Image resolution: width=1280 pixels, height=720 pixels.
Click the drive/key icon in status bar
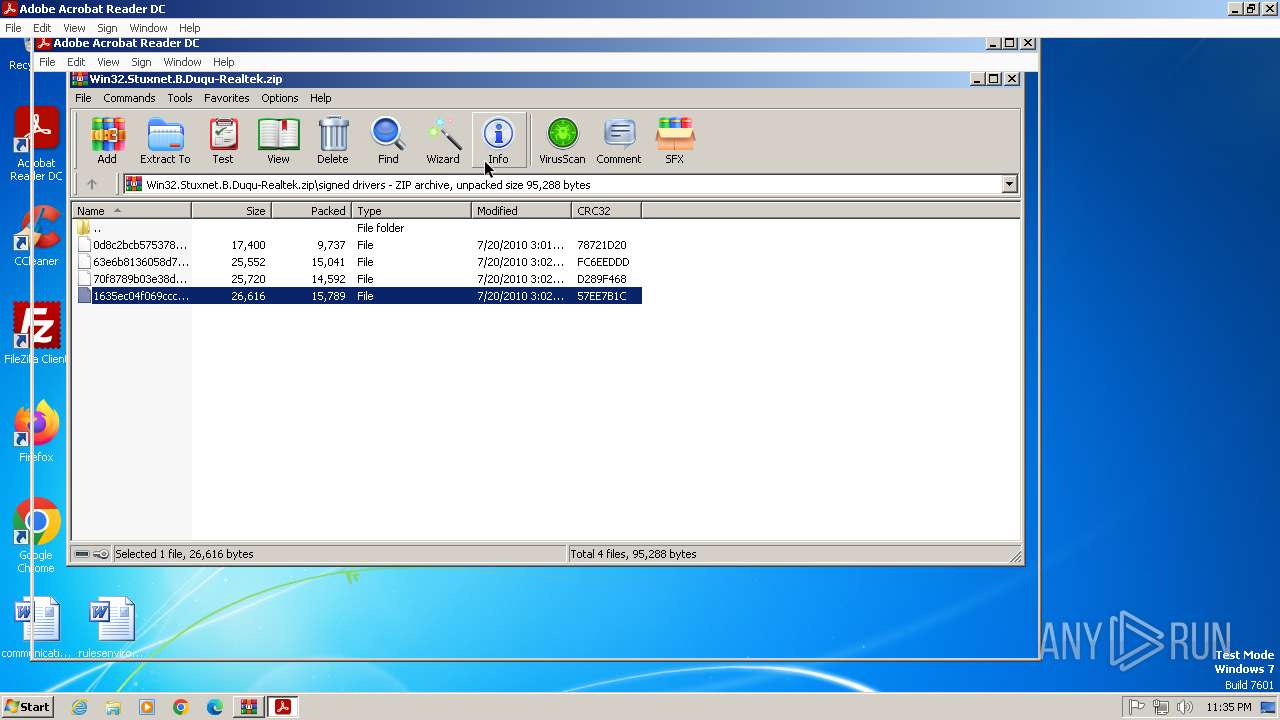pyautogui.click(x=92, y=554)
